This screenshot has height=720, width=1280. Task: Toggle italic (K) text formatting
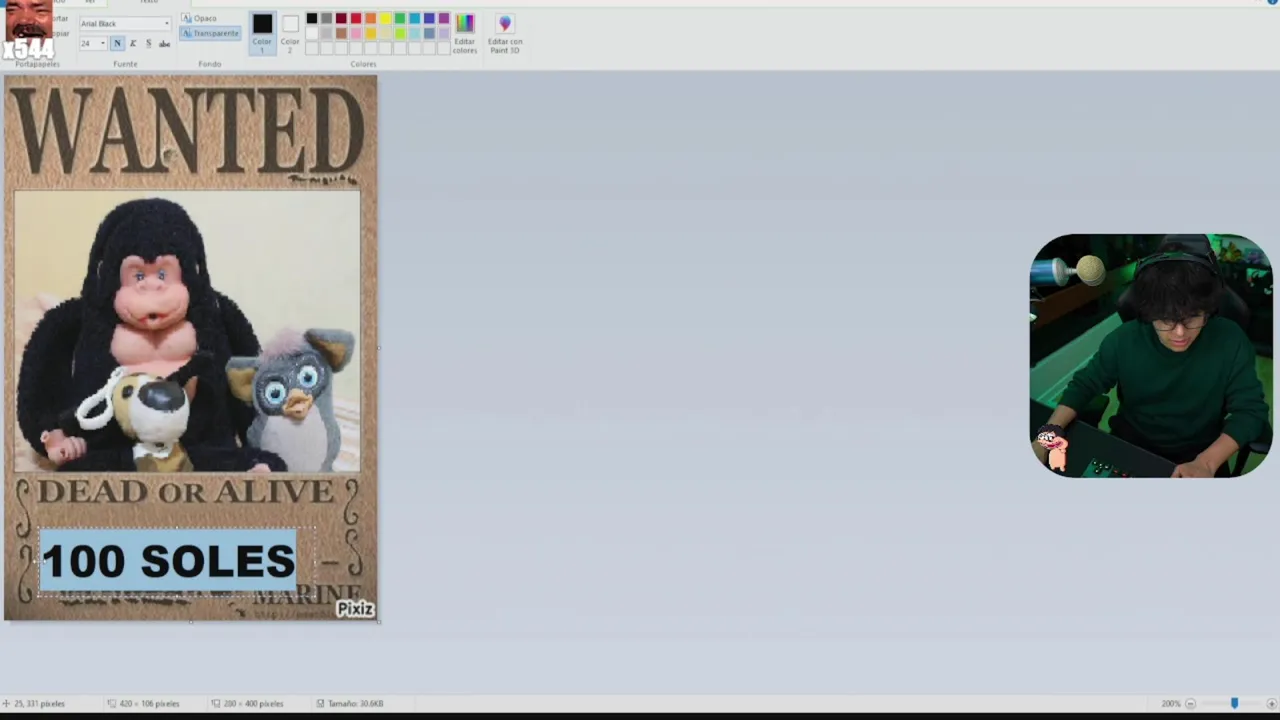click(x=133, y=43)
